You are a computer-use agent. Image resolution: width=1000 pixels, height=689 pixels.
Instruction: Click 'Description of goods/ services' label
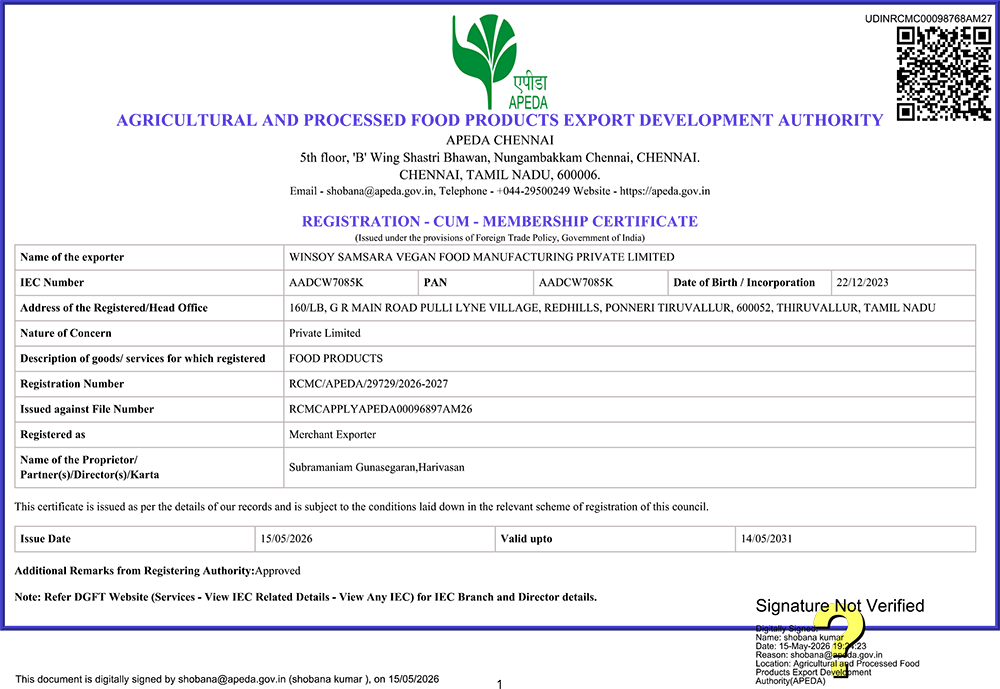(142, 359)
